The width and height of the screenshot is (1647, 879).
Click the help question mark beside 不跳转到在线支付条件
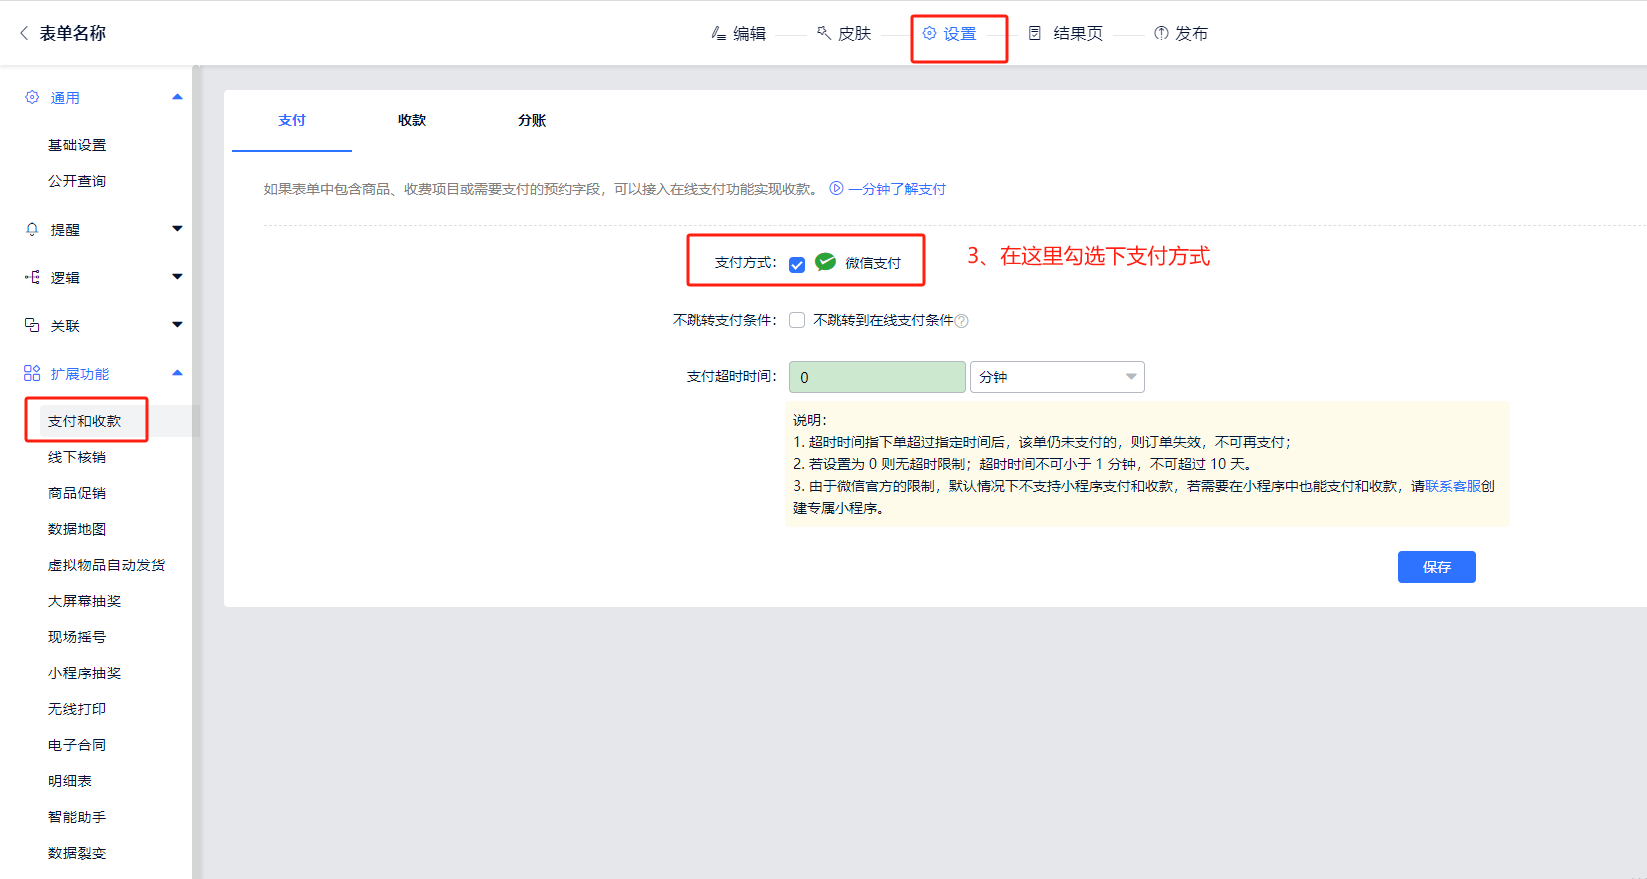962,321
